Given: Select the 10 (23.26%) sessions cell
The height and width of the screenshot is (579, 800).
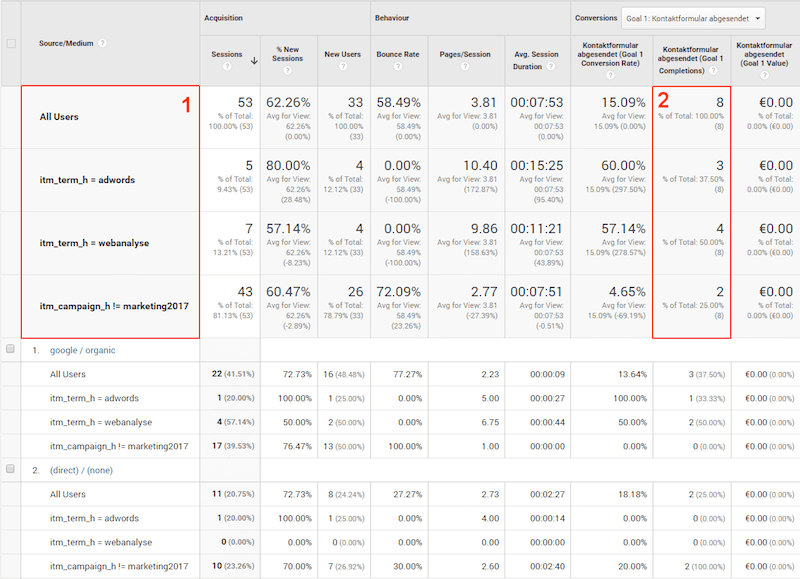Looking at the screenshot, I should (x=233, y=566).
